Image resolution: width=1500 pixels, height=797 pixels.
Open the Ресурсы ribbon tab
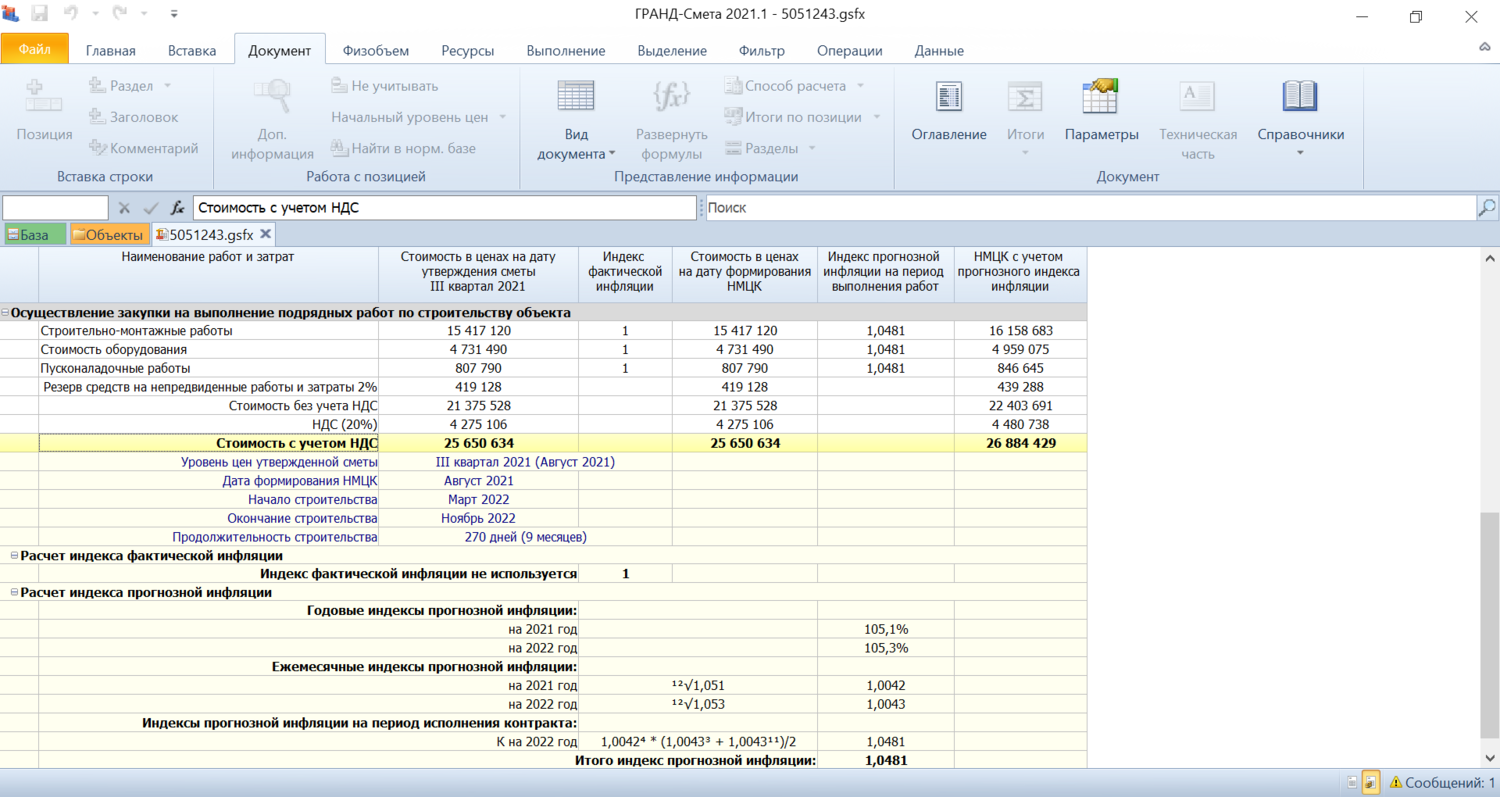coord(469,51)
